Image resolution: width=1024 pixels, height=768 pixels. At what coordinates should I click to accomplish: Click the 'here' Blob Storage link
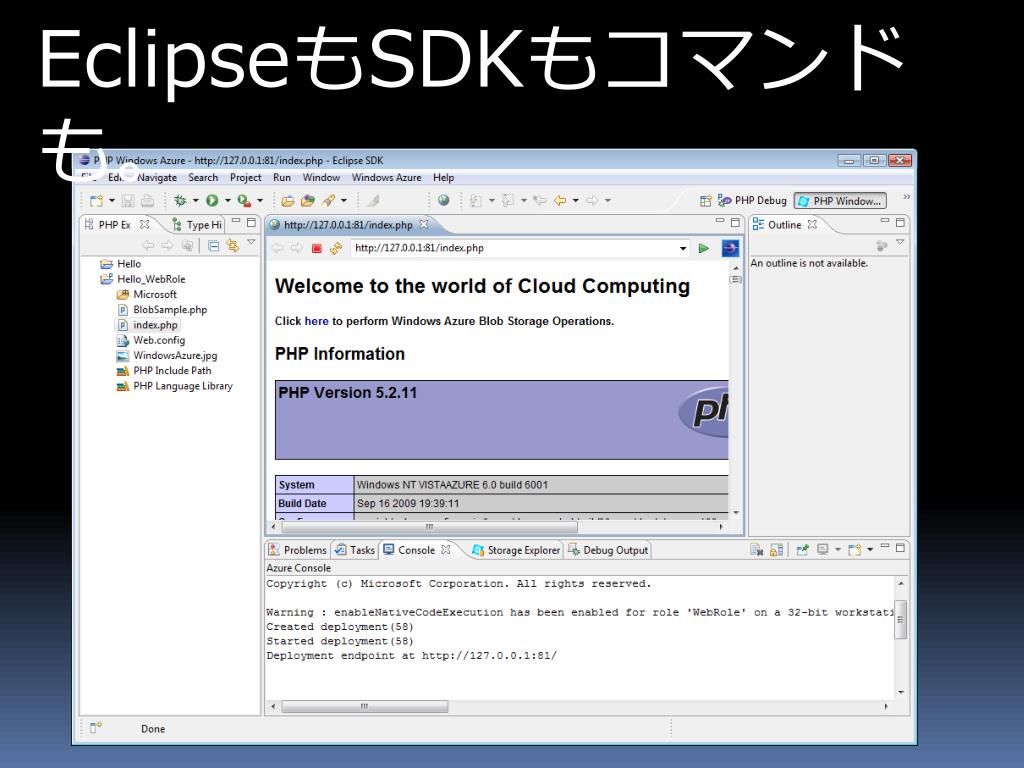click(x=317, y=321)
